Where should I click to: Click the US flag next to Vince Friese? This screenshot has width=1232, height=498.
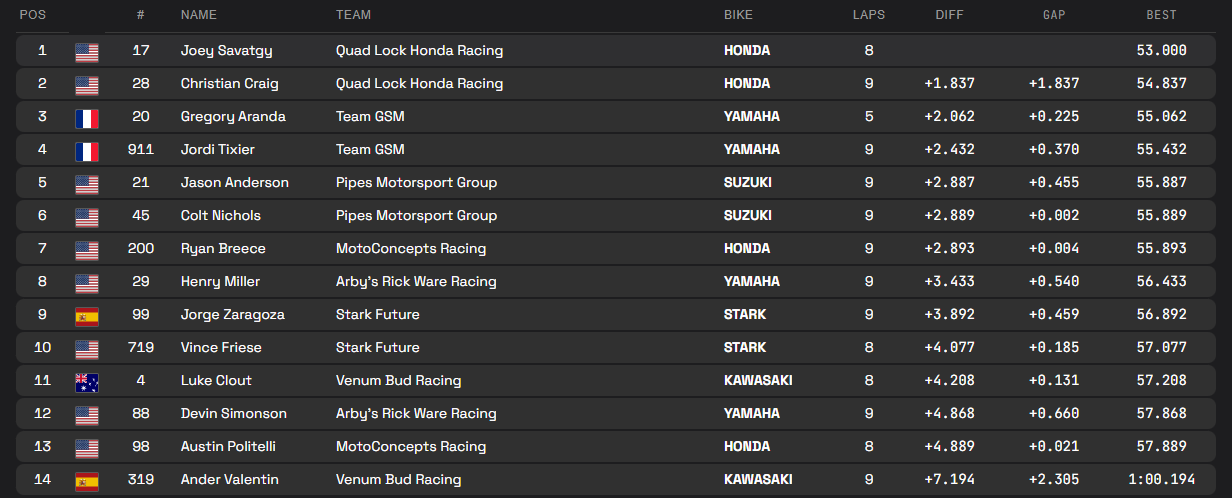87,348
